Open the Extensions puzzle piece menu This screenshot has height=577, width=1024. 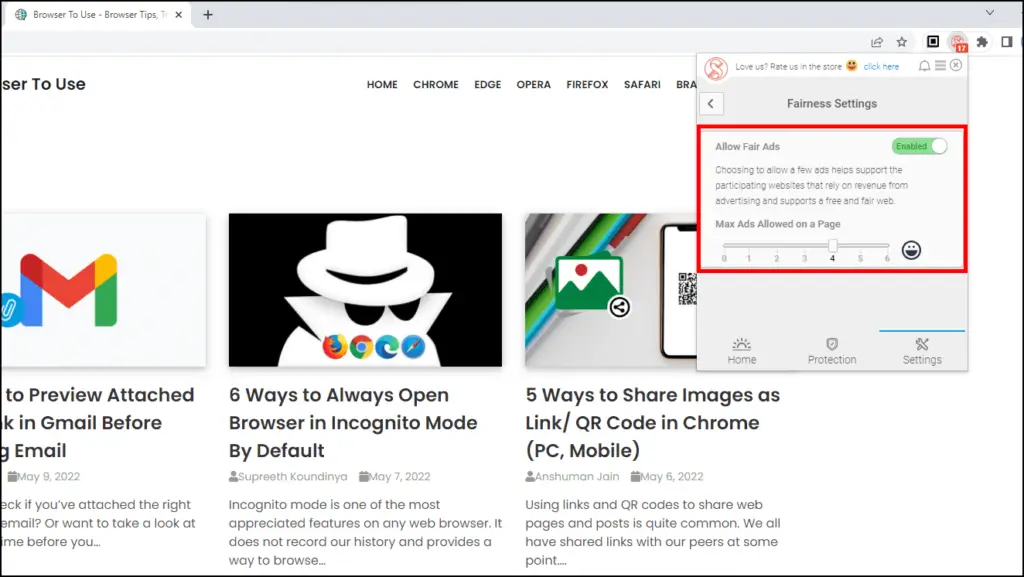pos(982,42)
